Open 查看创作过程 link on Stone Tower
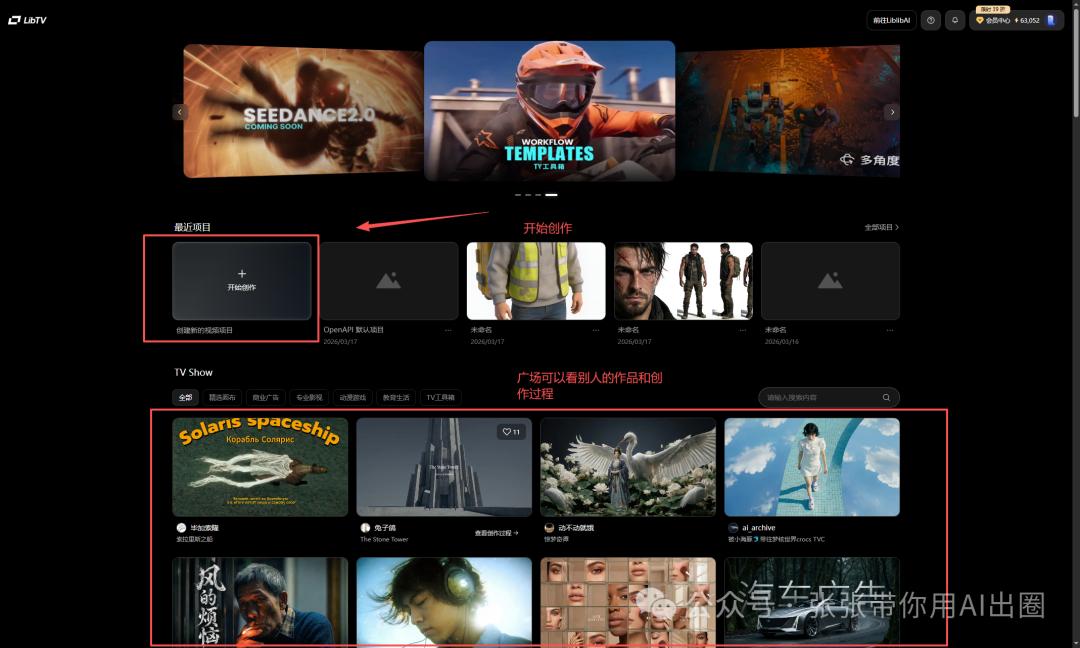Screen dimensions: 1080x648 point(496,534)
